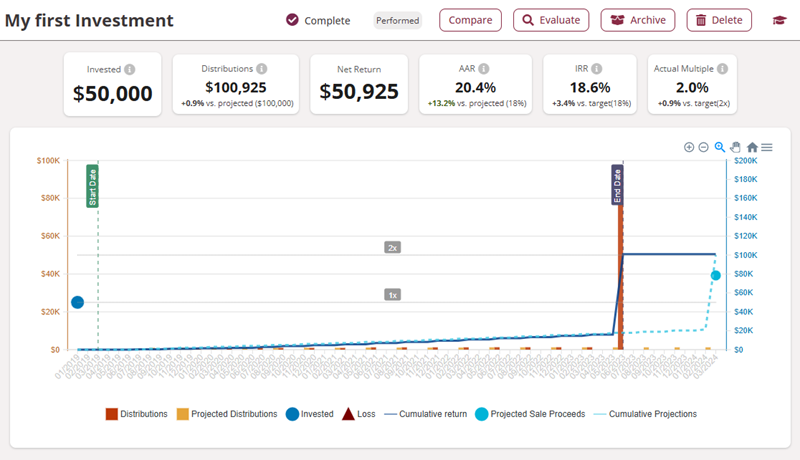Click the Compare button

[470, 20]
